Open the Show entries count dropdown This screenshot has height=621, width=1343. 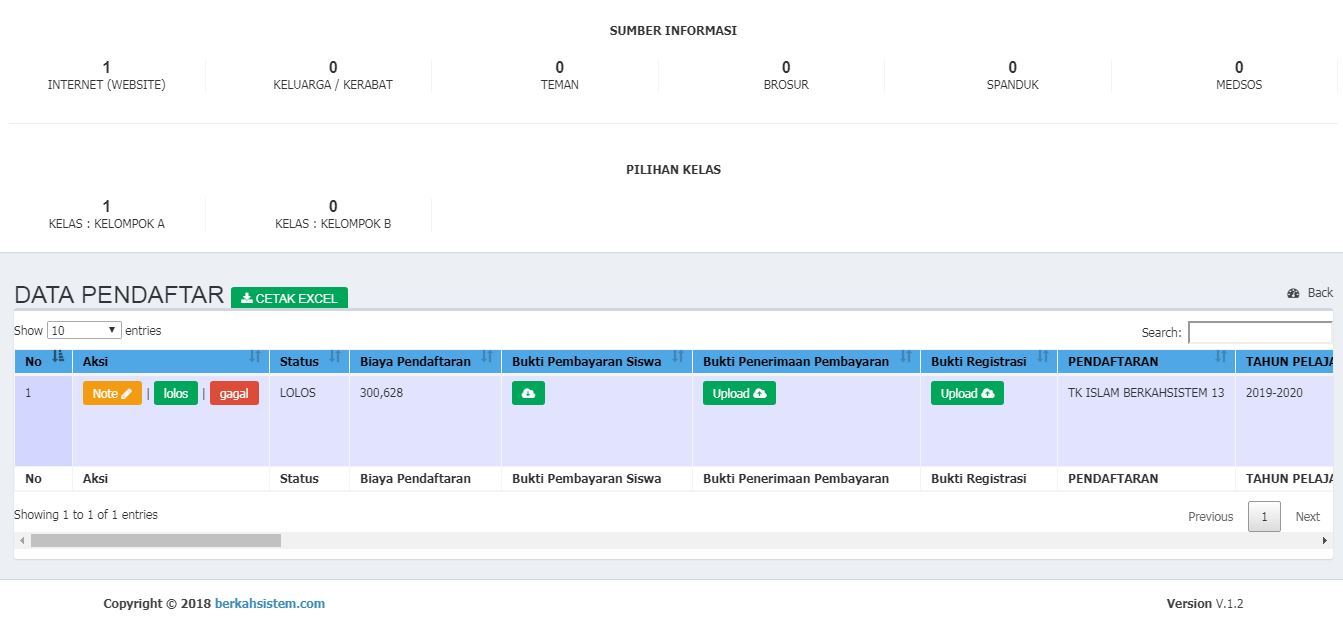coord(84,330)
